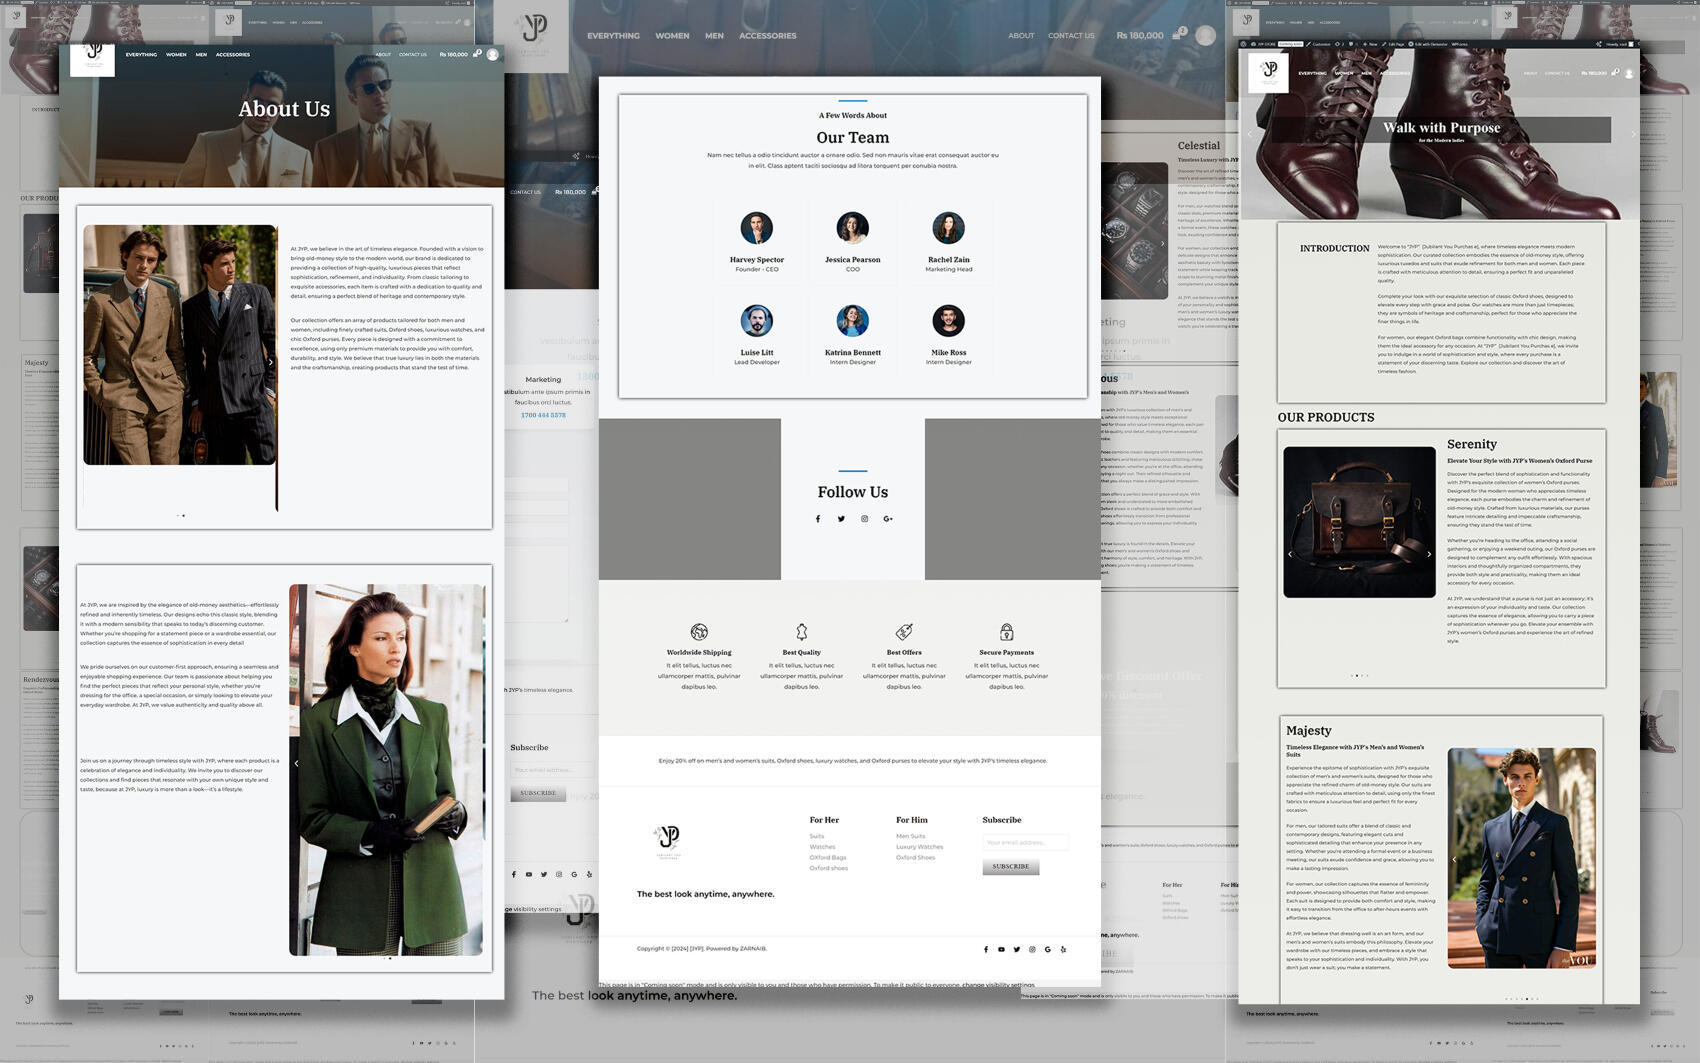1700x1063 pixels.
Task: Click the Google Plus icon under Follow Us
Action: pos(888,519)
